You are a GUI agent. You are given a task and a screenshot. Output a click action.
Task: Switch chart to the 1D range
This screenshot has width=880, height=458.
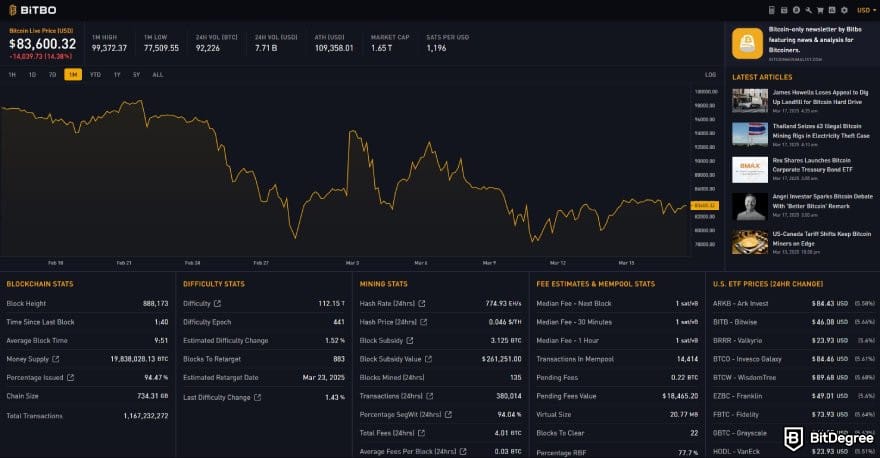coord(32,75)
